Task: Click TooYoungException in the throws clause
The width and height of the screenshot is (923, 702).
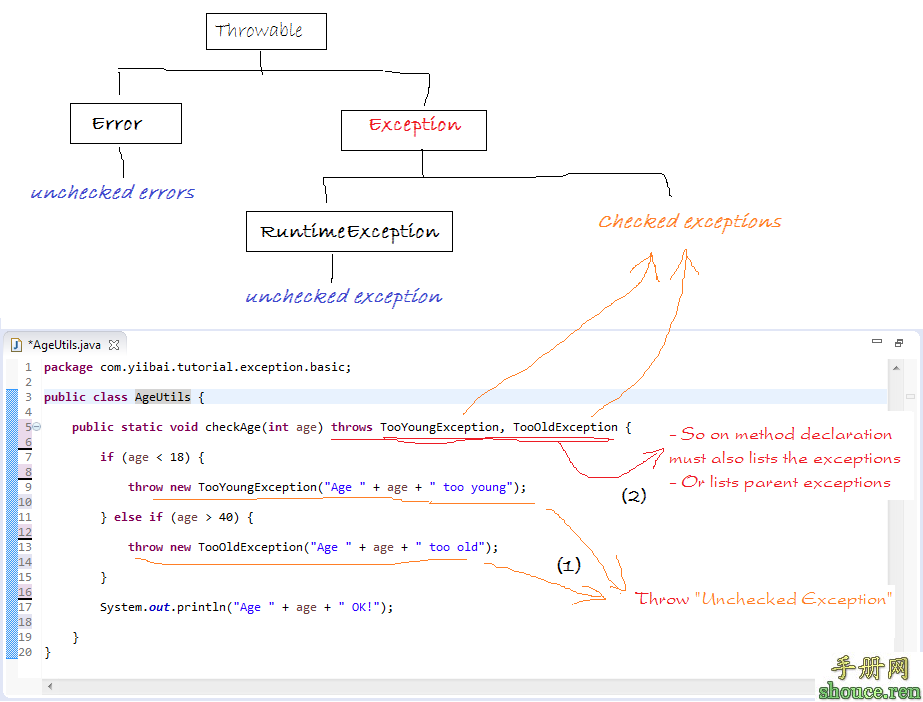Action: [439, 427]
